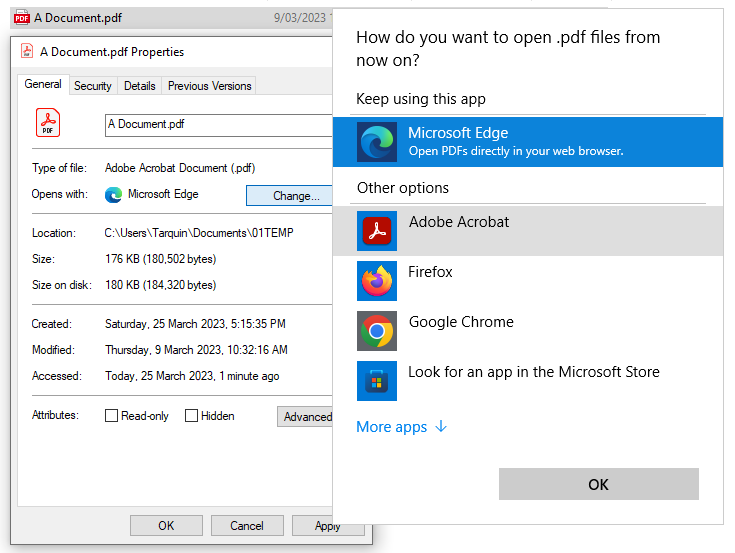This screenshot has width=735, height=553.
Task: Enable the Read-only checkbox
Action: pyautogui.click(x=111, y=416)
